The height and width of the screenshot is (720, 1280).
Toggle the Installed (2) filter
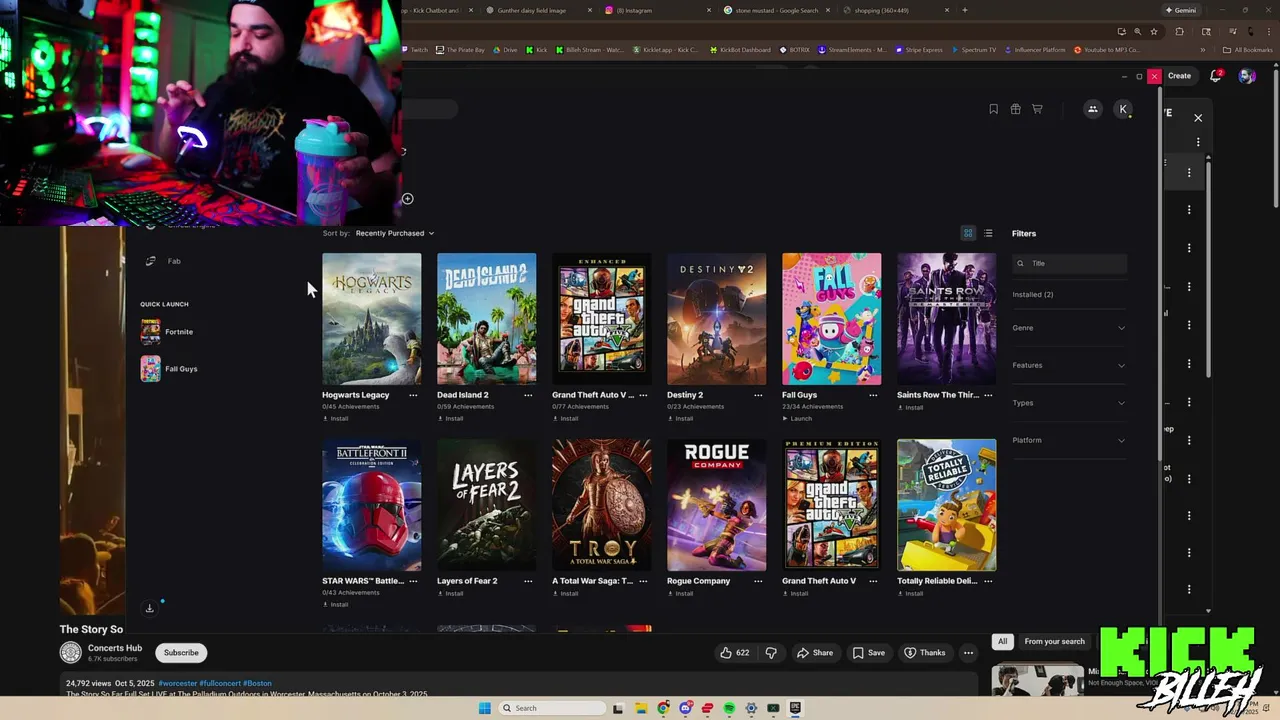[1033, 295]
